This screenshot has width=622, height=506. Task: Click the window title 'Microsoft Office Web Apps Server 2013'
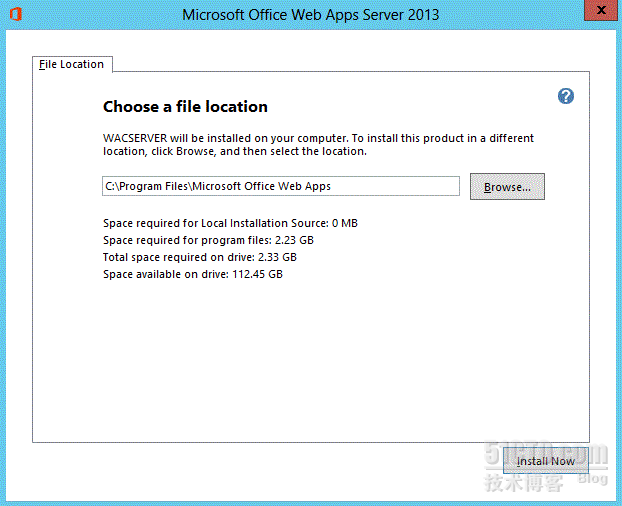coord(311,15)
